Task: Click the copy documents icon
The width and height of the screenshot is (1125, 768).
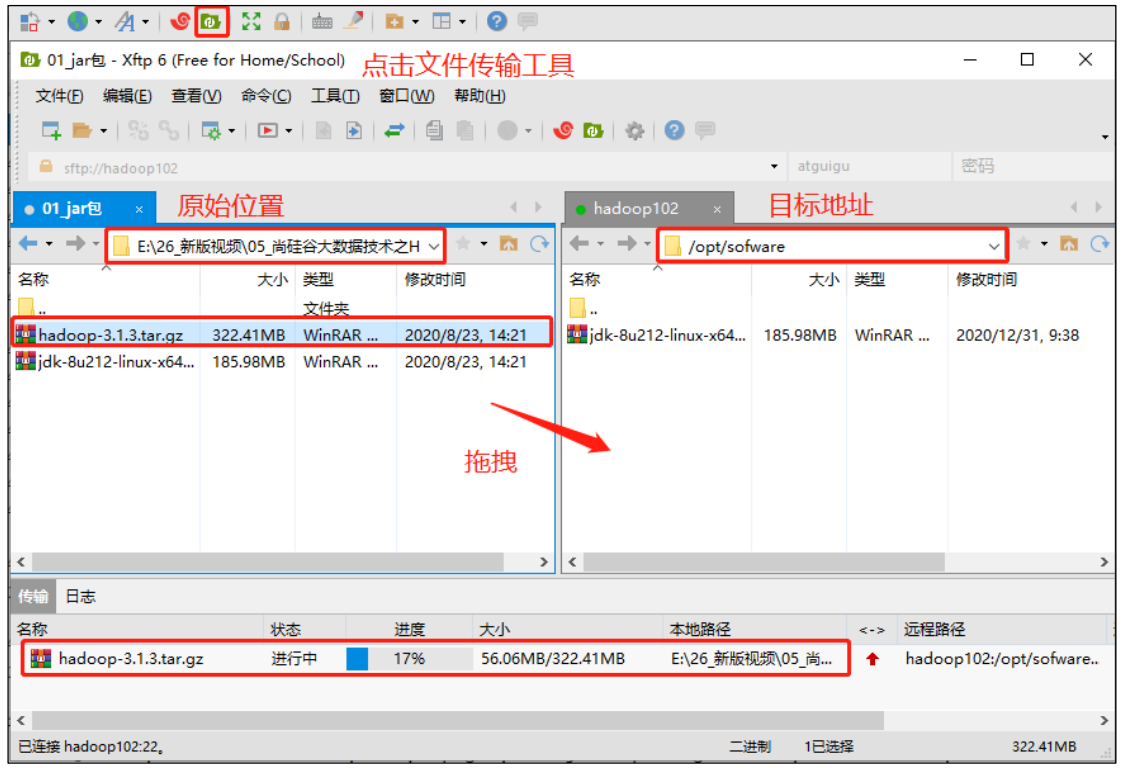Action: click(x=434, y=131)
